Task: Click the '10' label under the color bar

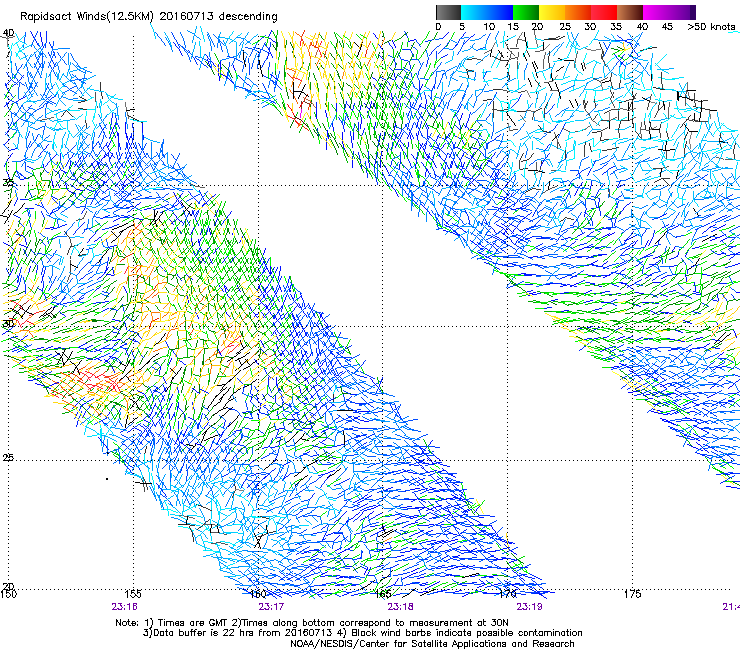Action: pyautogui.click(x=489, y=26)
